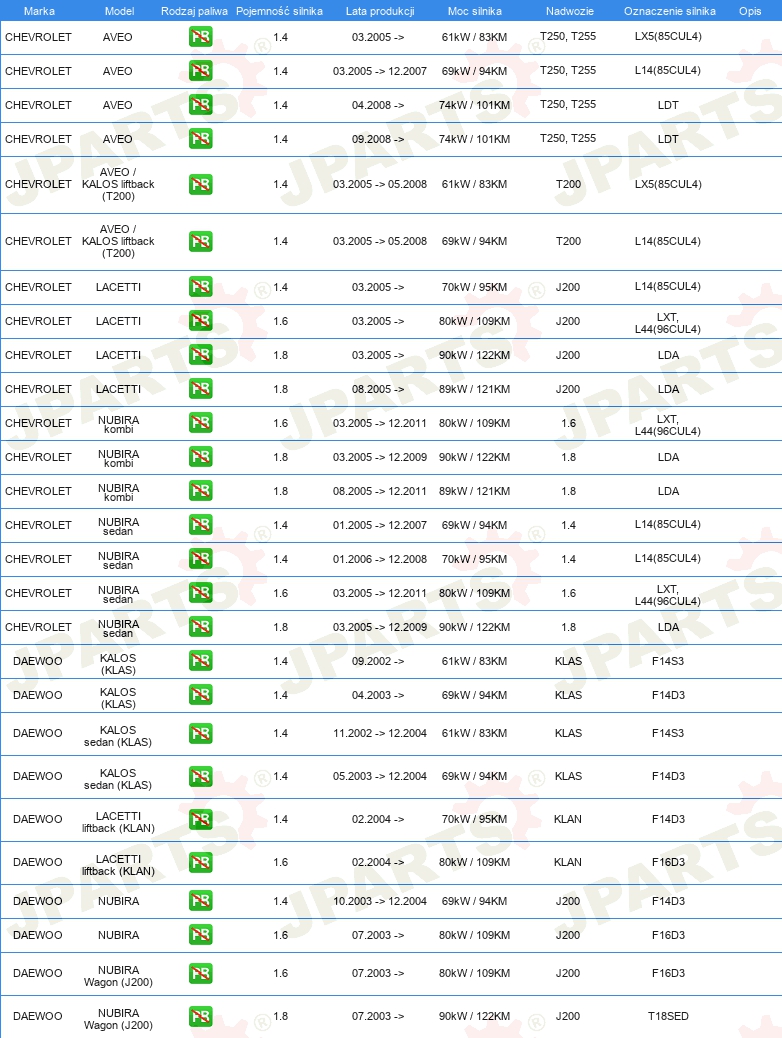
Task: Click the Rodzaj paliwa column header
Action: pyautogui.click(x=194, y=11)
